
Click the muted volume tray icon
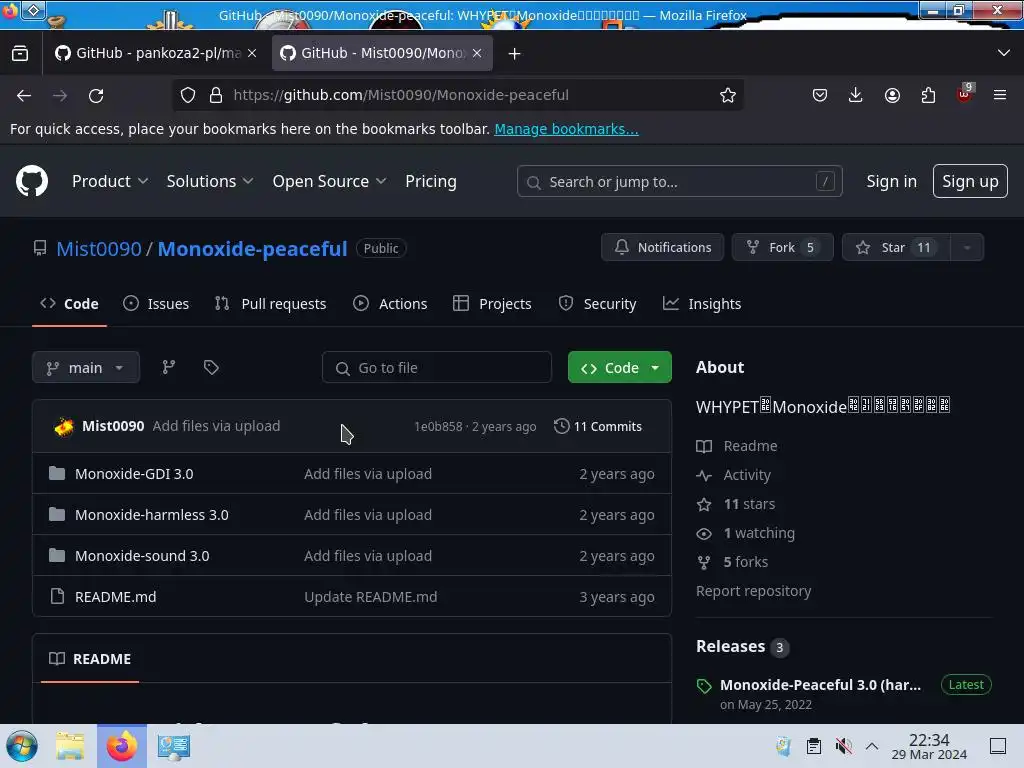(844, 746)
